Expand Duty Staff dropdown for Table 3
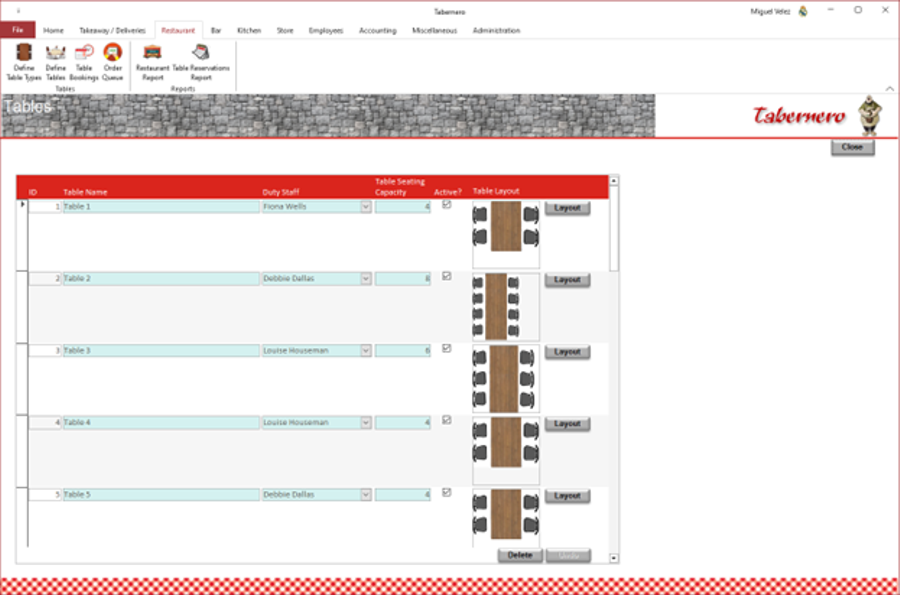Screen dimensions: 900x595 point(366,351)
